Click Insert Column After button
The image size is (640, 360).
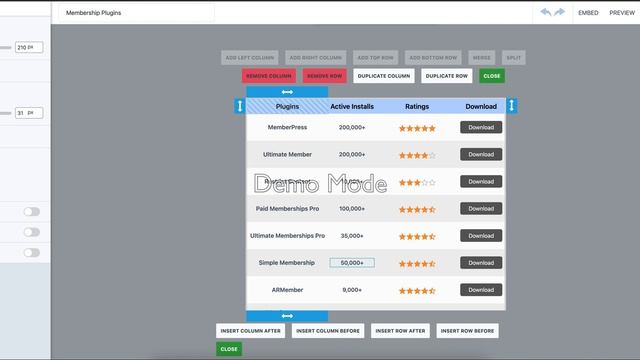click(251, 331)
